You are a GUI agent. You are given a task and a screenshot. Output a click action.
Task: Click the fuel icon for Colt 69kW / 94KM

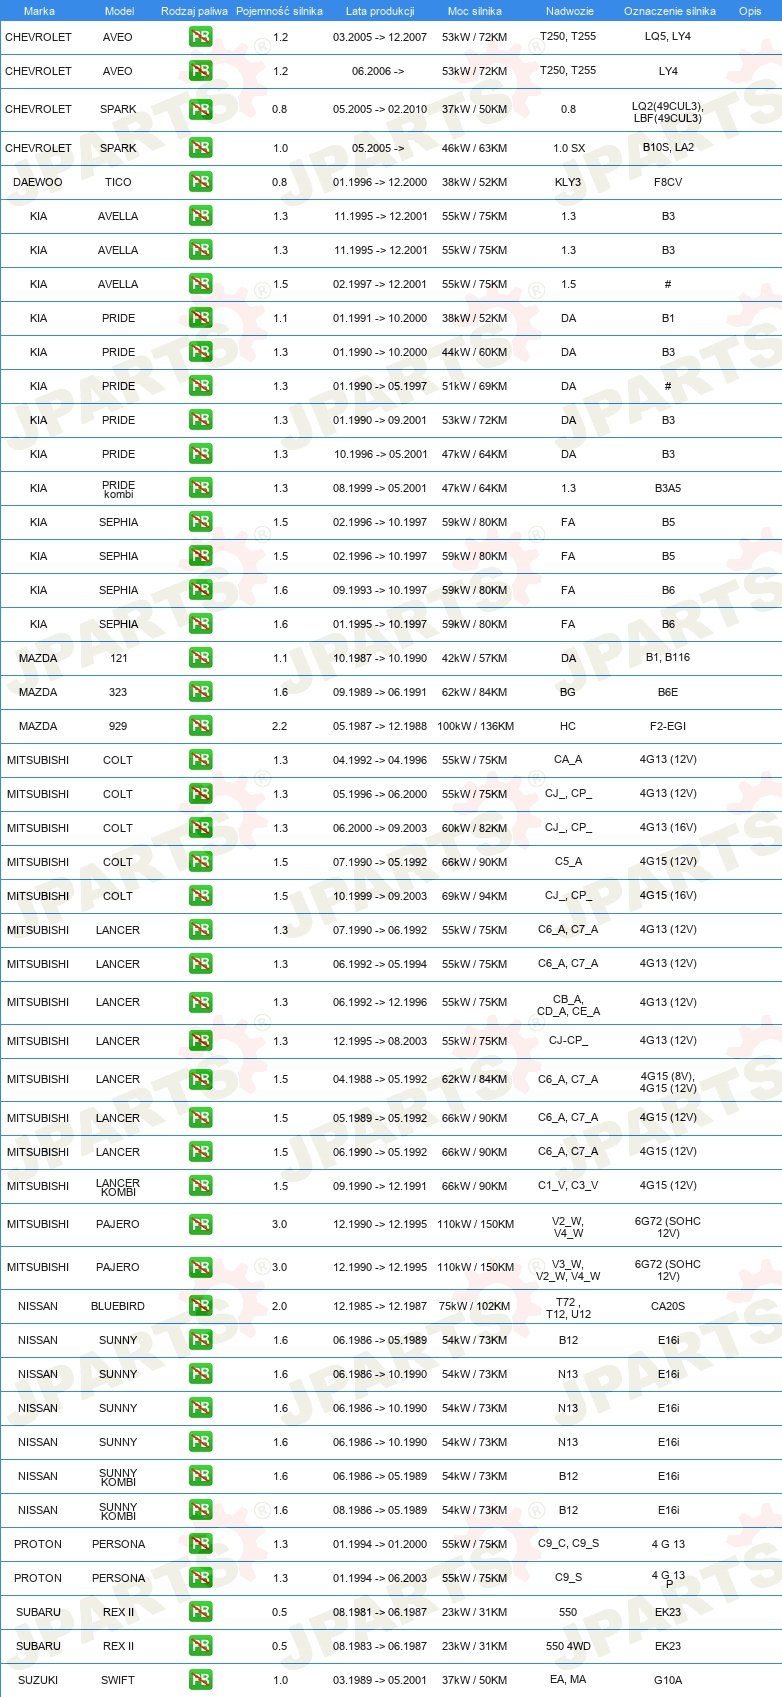coord(200,896)
